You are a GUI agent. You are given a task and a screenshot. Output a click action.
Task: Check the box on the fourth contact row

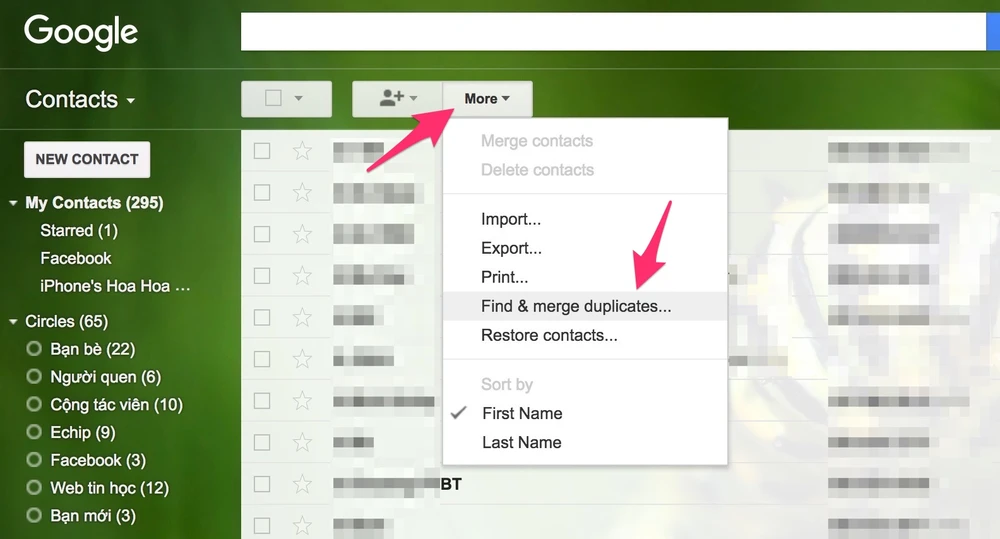(x=262, y=275)
